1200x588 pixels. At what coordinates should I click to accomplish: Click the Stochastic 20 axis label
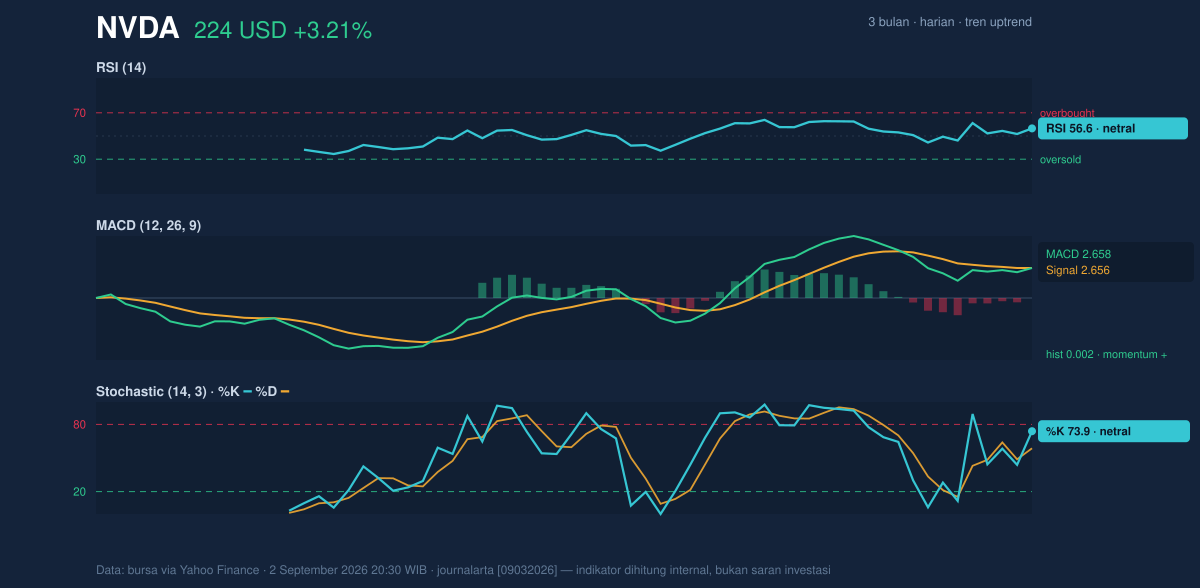pyautogui.click(x=79, y=491)
